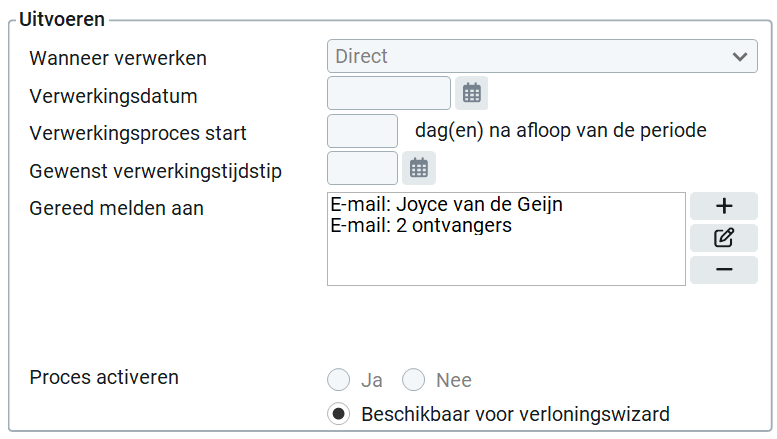Image resolution: width=777 pixels, height=439 pixels.
Task: Focus the Verwerkingsdatum date field
Action: coord(389,93)
